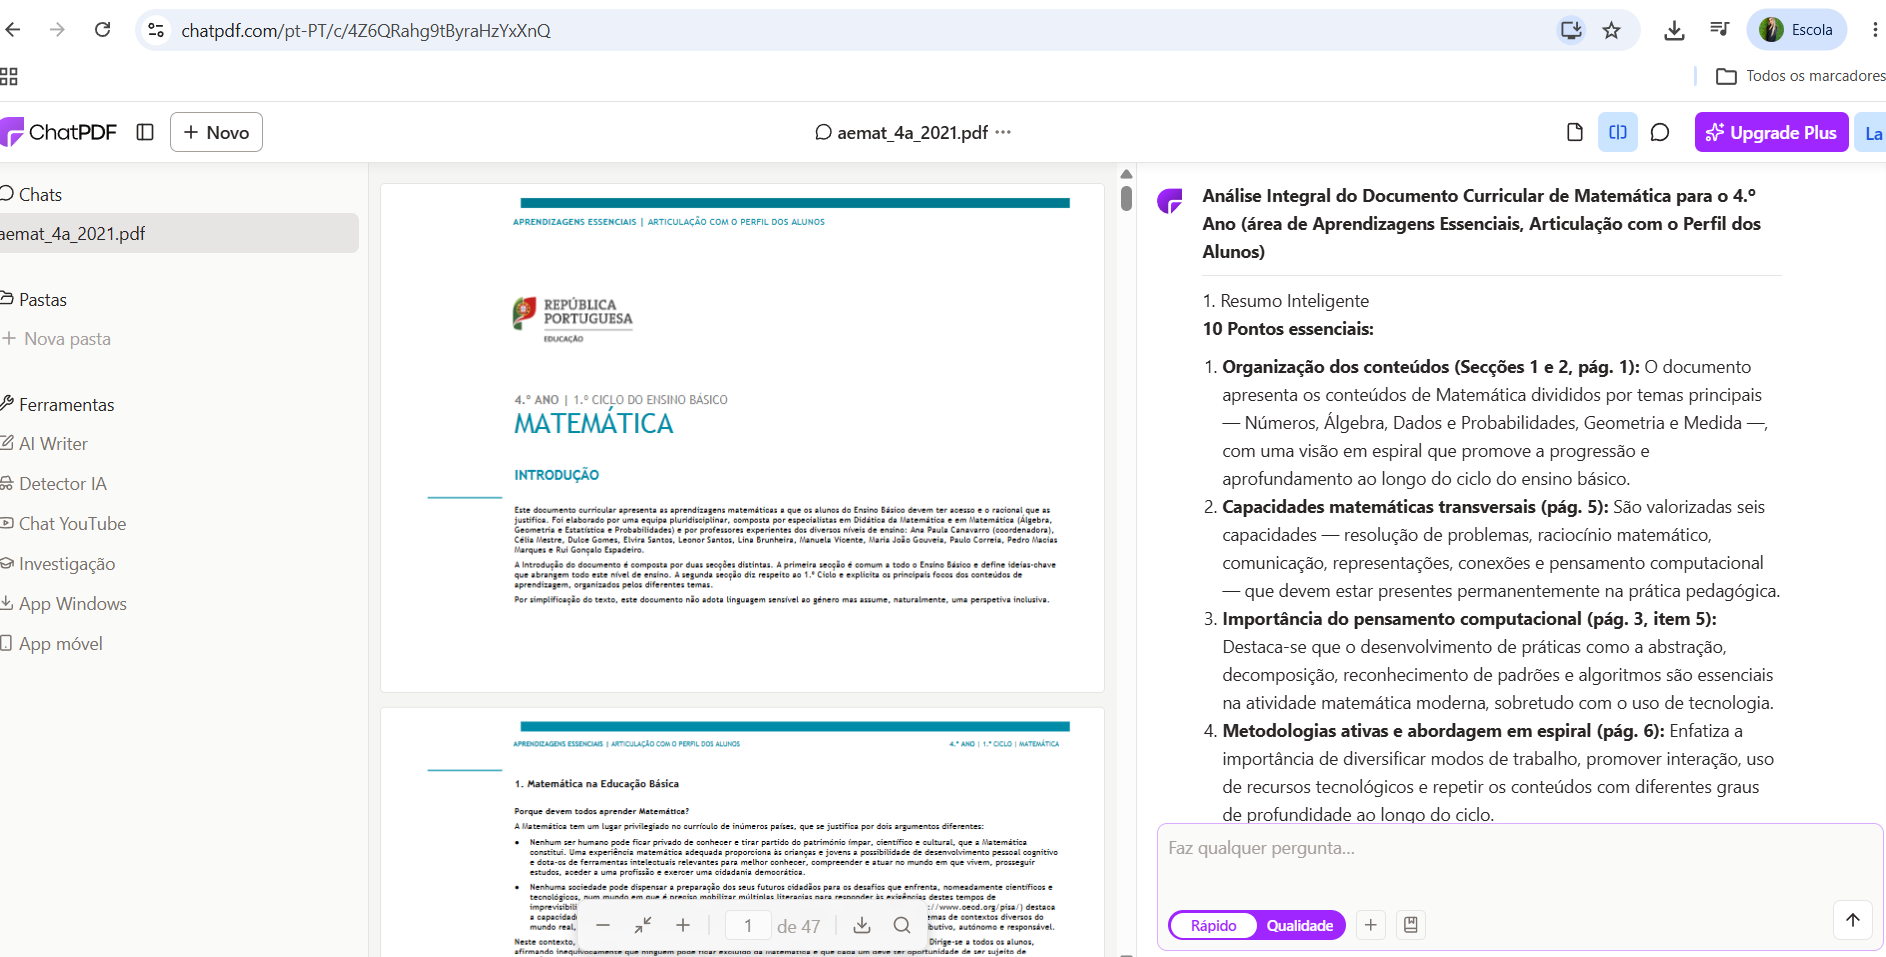Click ChatPDF assistant avatar icon
Image resolution: width=1886 pixels, height=957 pixels.
pos(1169,201)
